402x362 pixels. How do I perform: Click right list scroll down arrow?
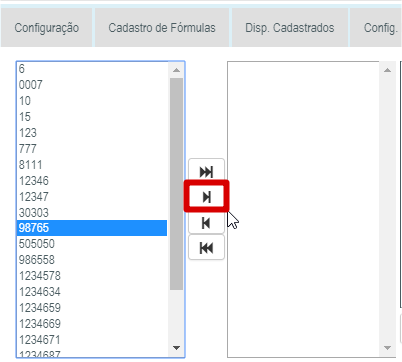click(387, 348)
